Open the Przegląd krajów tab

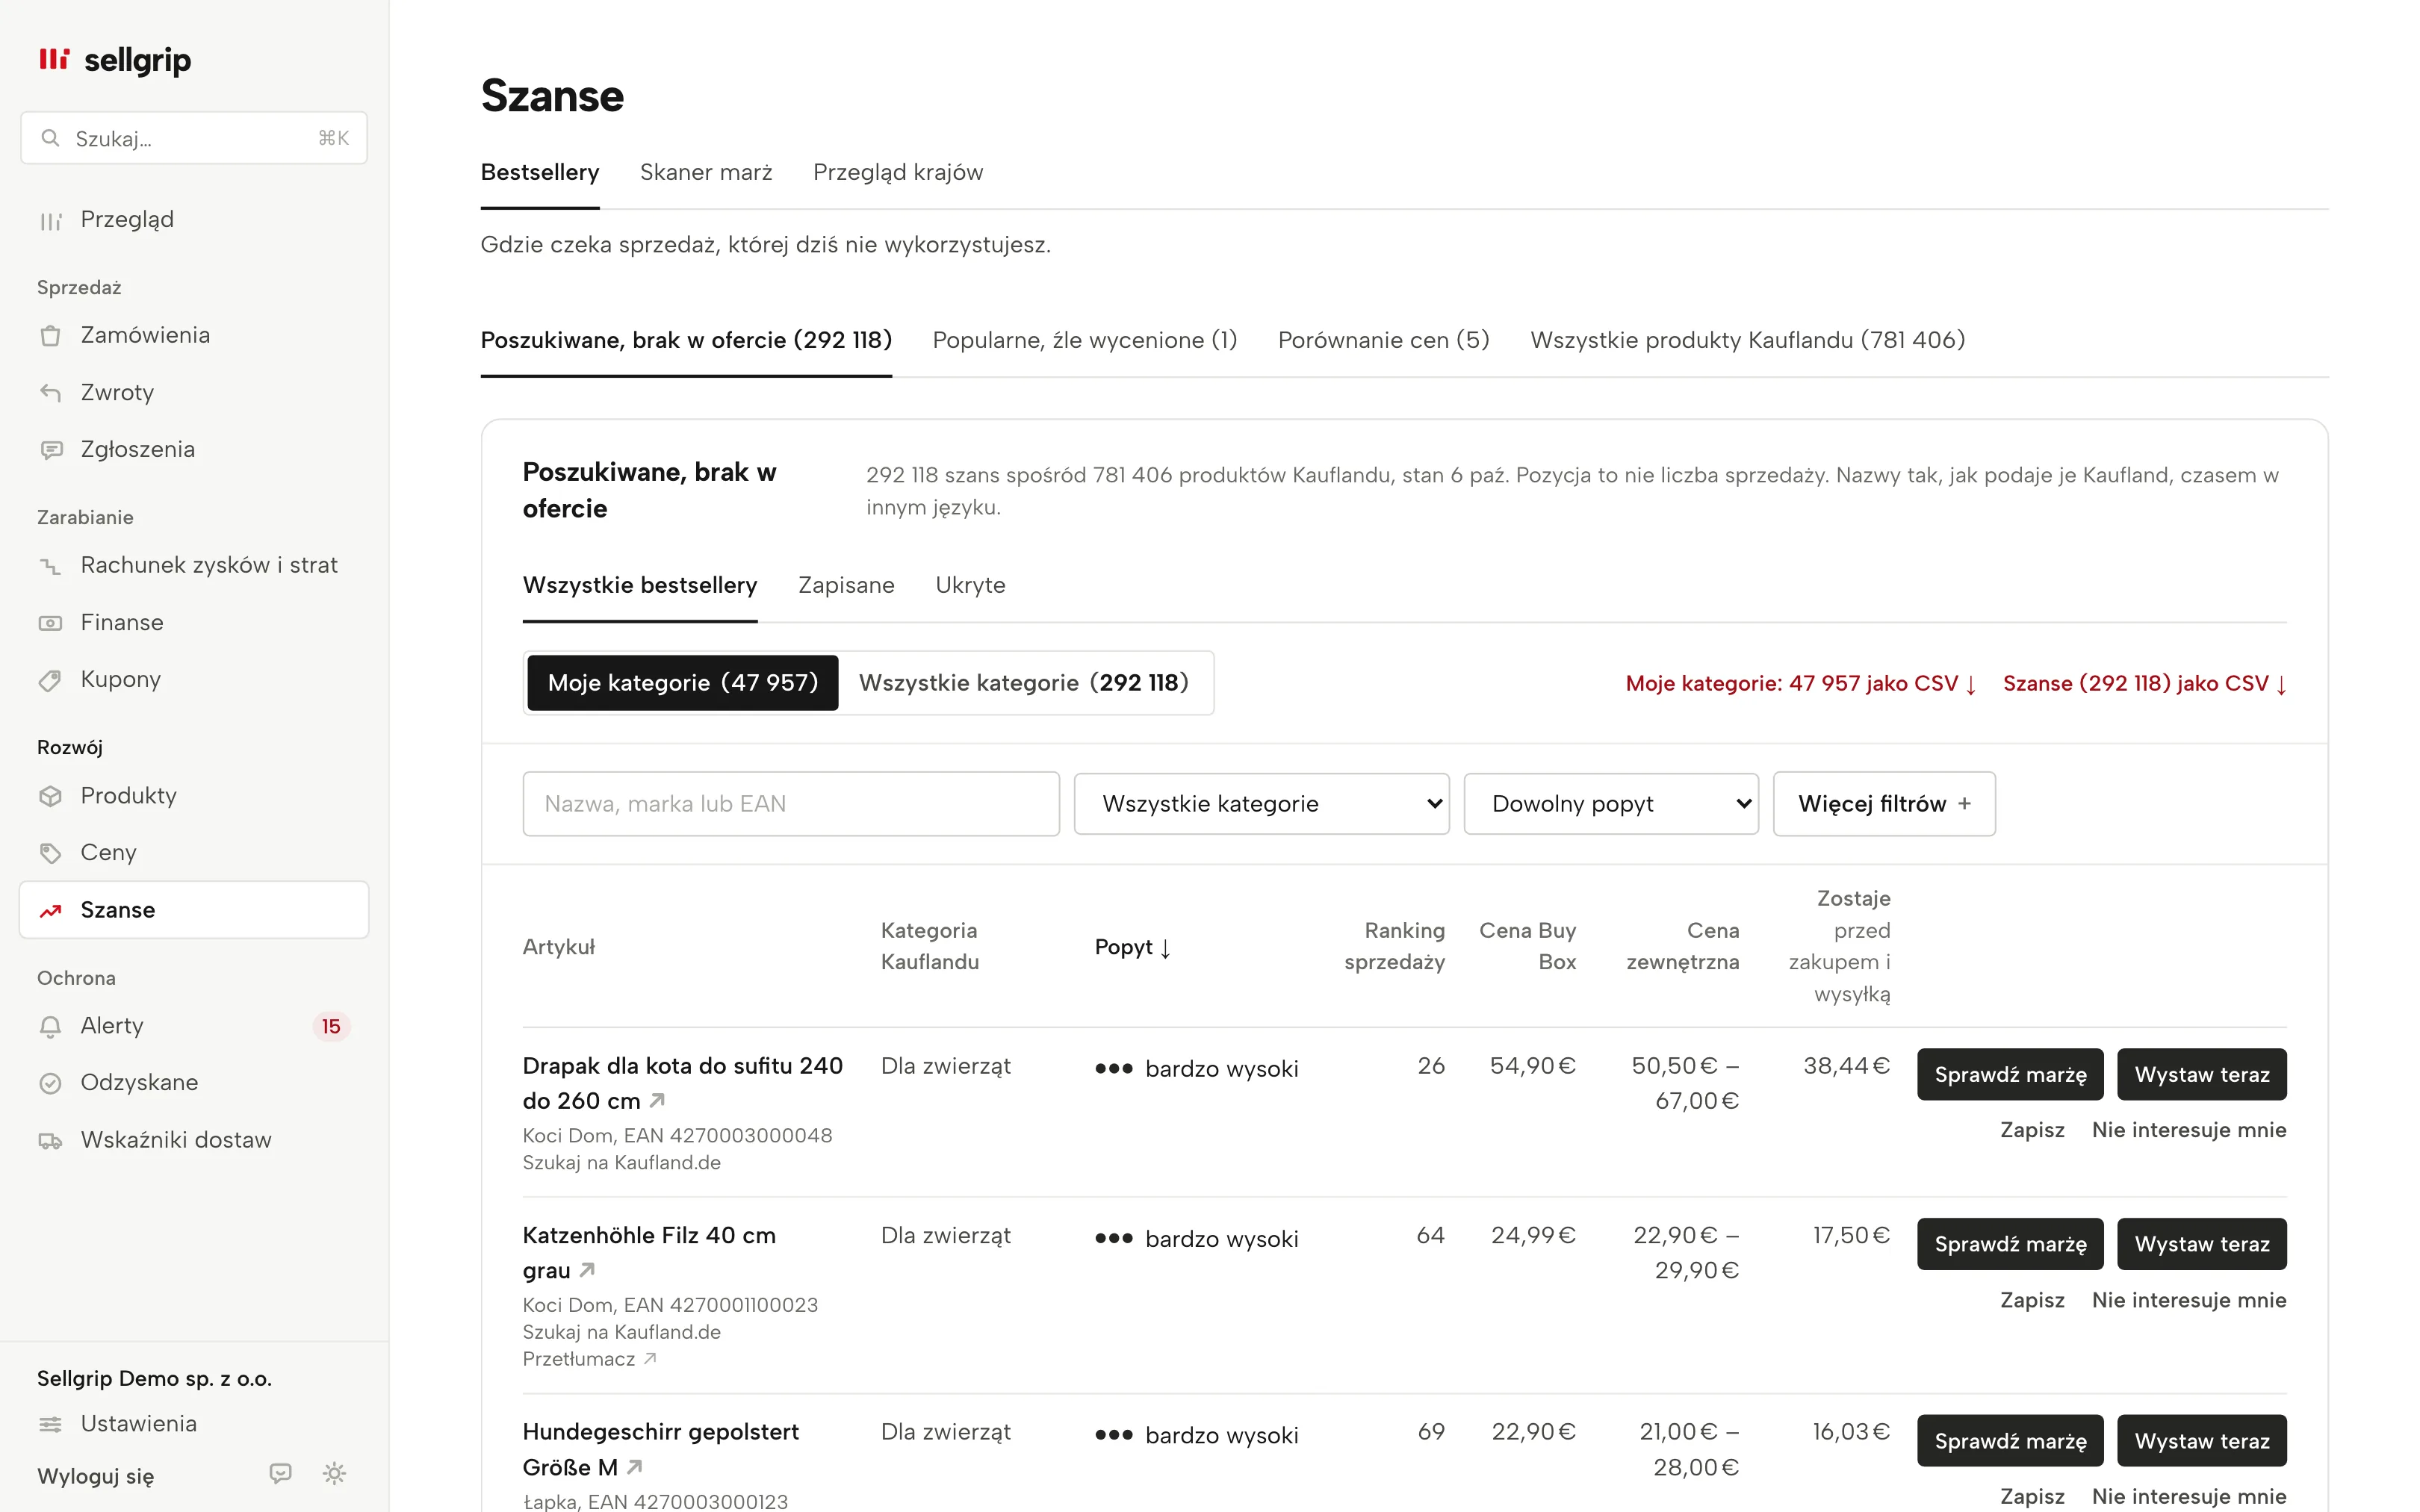tap(898, 172)
